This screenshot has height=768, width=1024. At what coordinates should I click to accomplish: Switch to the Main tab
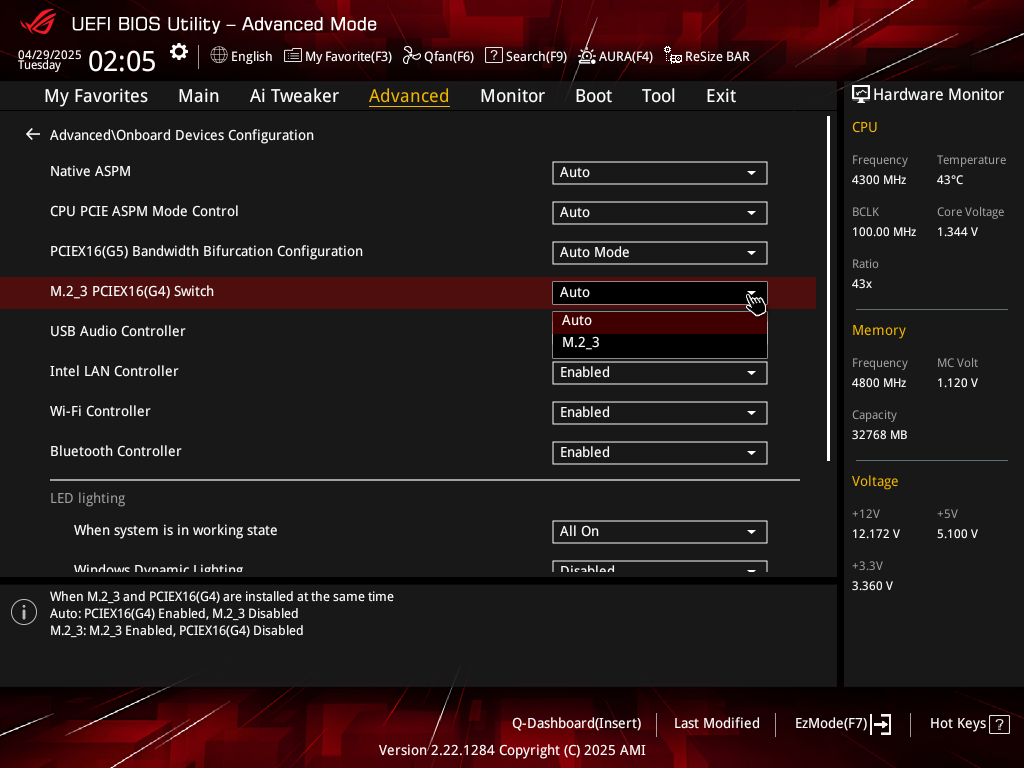coord(199,96)
